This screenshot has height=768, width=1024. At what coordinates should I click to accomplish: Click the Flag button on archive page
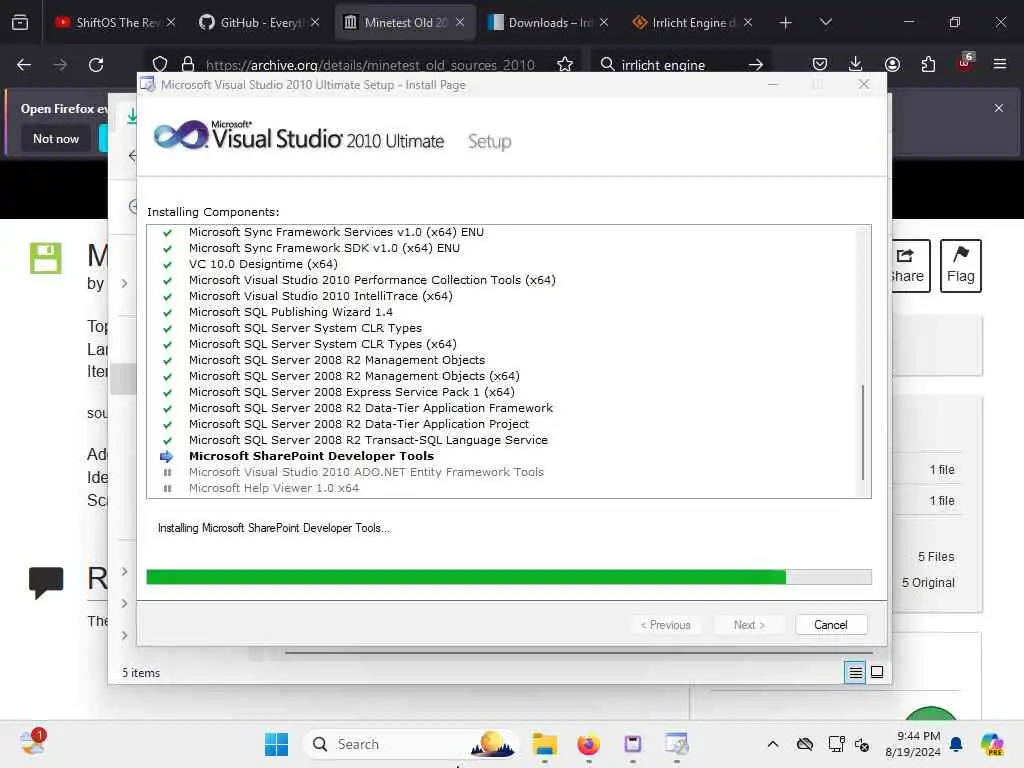961,265
